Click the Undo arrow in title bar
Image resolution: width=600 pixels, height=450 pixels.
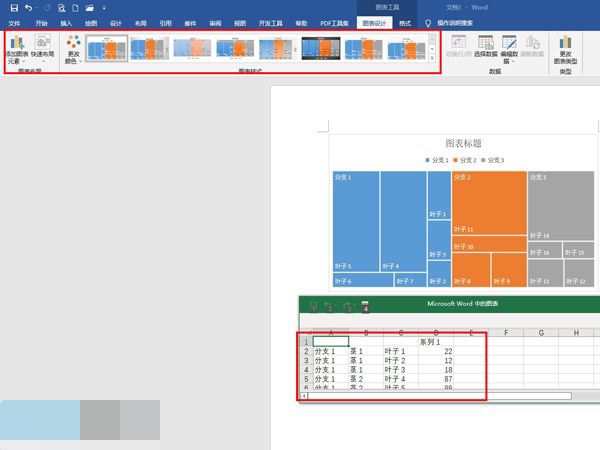point(28,7)
